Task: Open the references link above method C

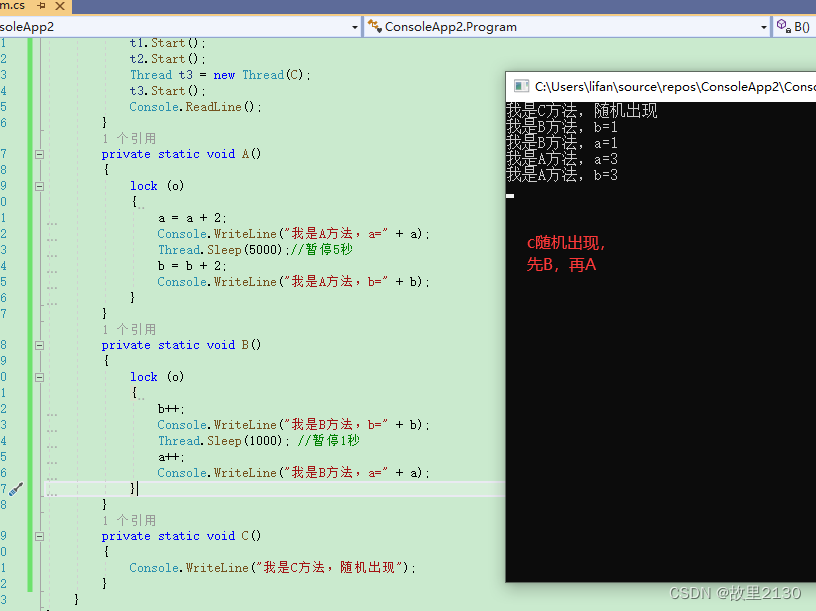Action: 129,520
